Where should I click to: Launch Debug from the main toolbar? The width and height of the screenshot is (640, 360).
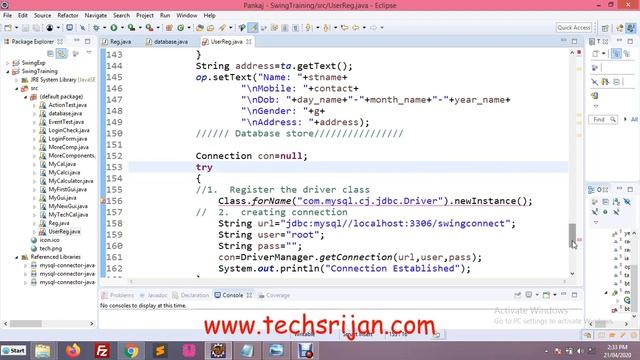[96, 28]
